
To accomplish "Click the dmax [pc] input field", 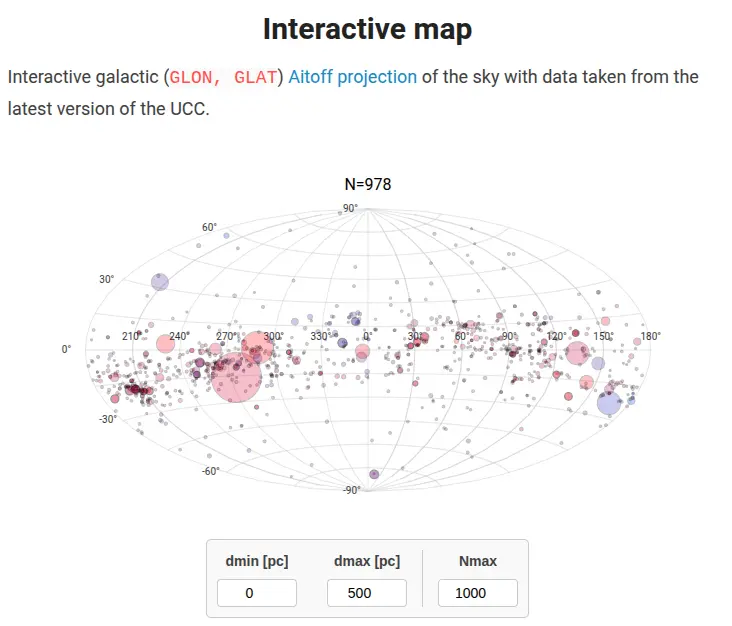I will [x=367, y=593].
